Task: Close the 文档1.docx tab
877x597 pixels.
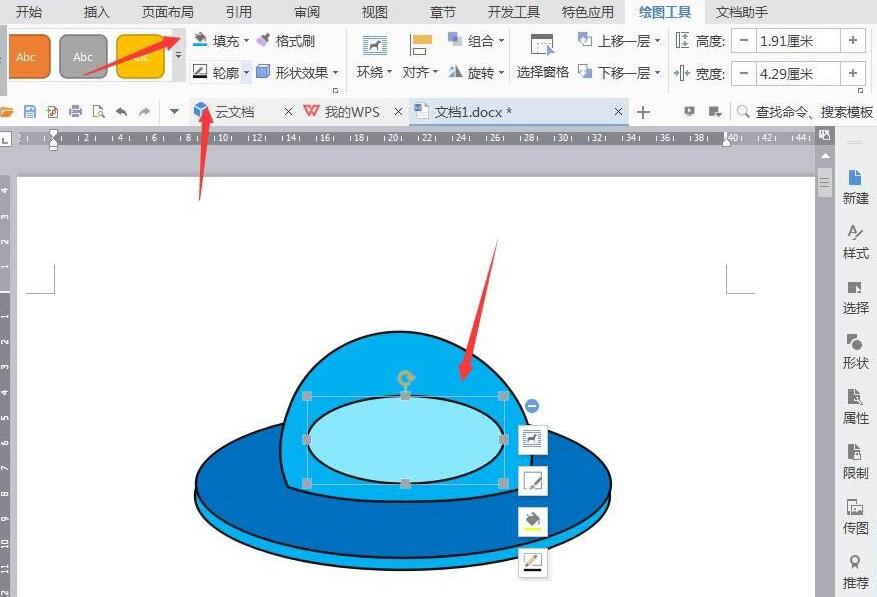Action: [618, 112]
